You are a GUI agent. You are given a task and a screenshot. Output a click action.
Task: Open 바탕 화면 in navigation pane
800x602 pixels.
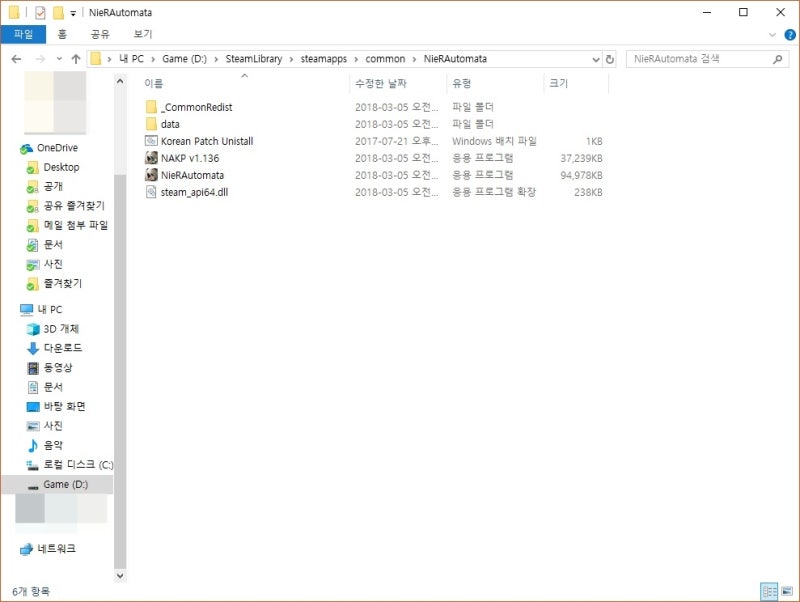coord(64,407)
